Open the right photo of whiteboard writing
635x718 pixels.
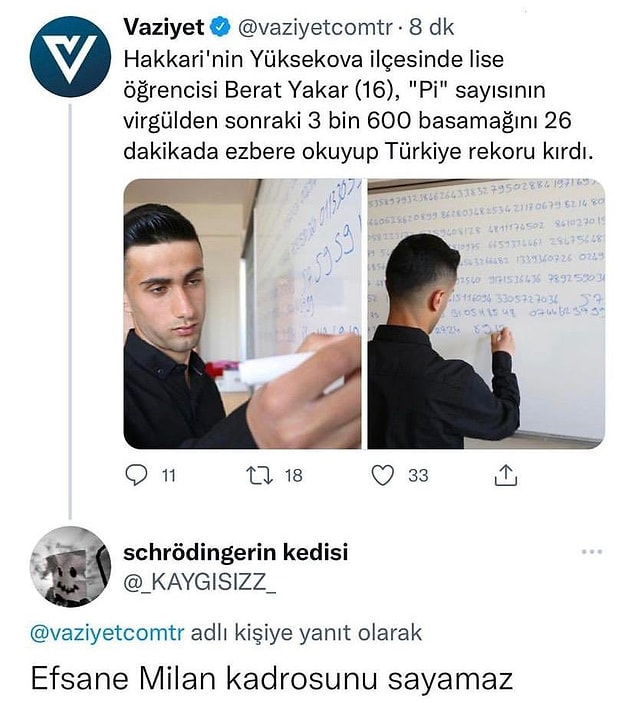point(486,314)
